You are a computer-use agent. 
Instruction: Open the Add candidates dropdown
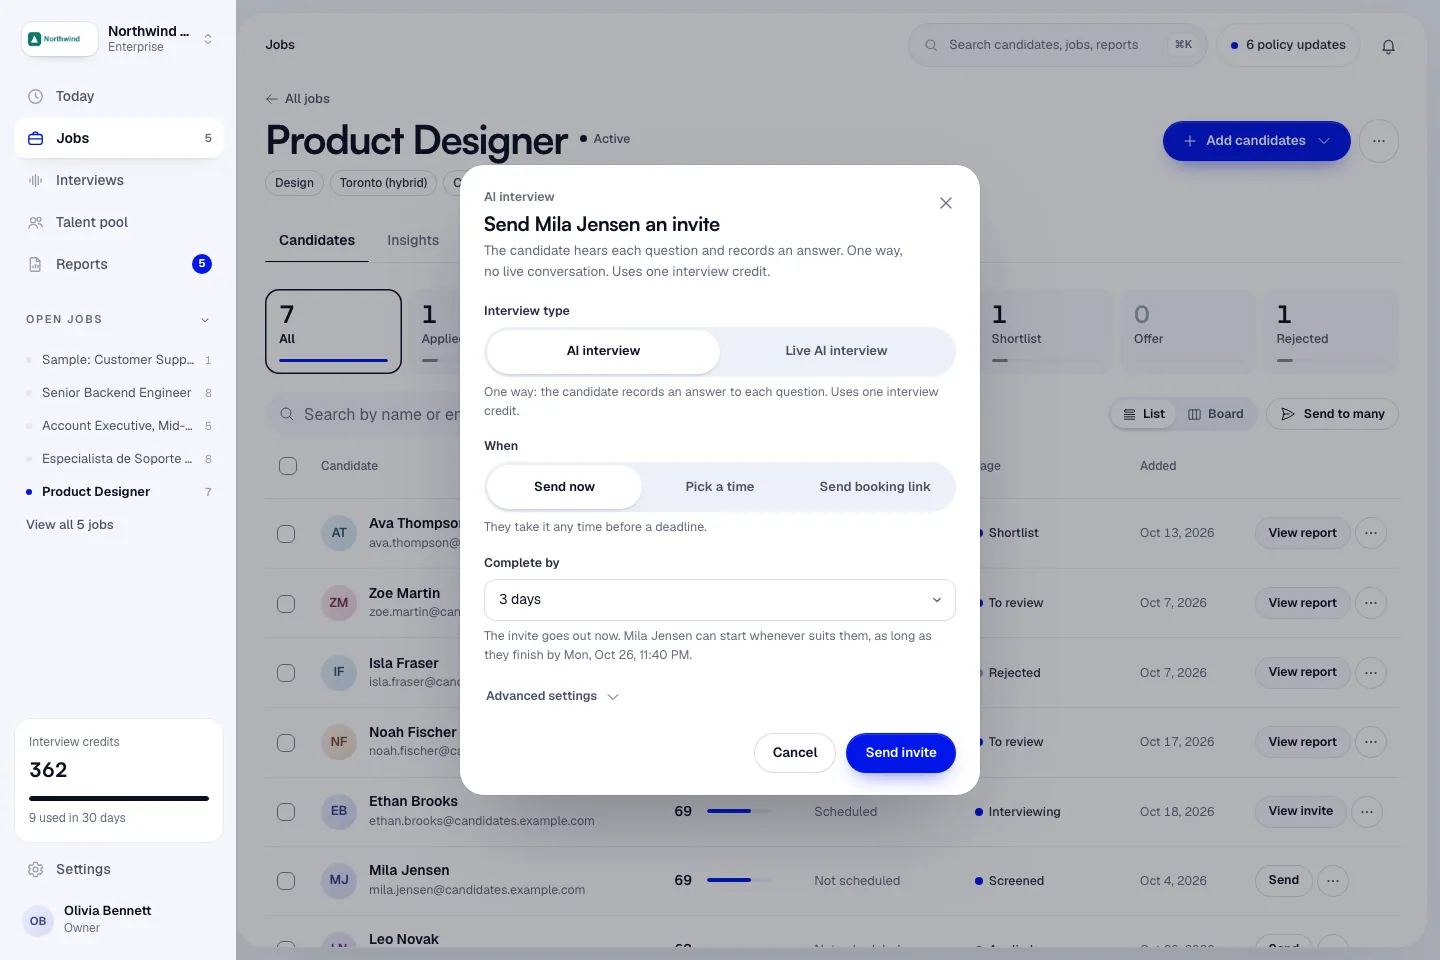click(x=1257, y=141)
